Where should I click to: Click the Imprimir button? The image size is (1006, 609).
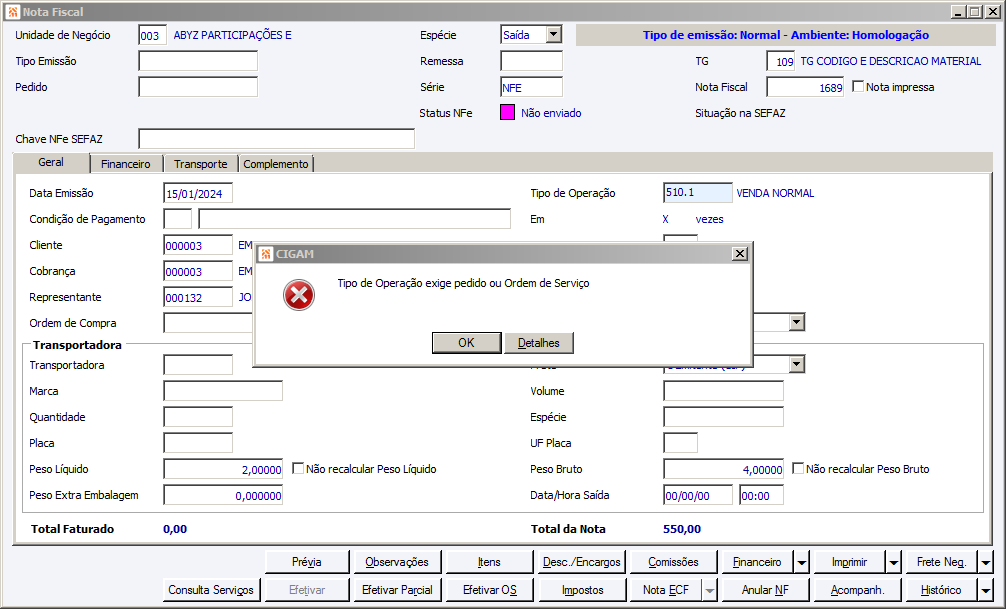(x=849, y=562)
